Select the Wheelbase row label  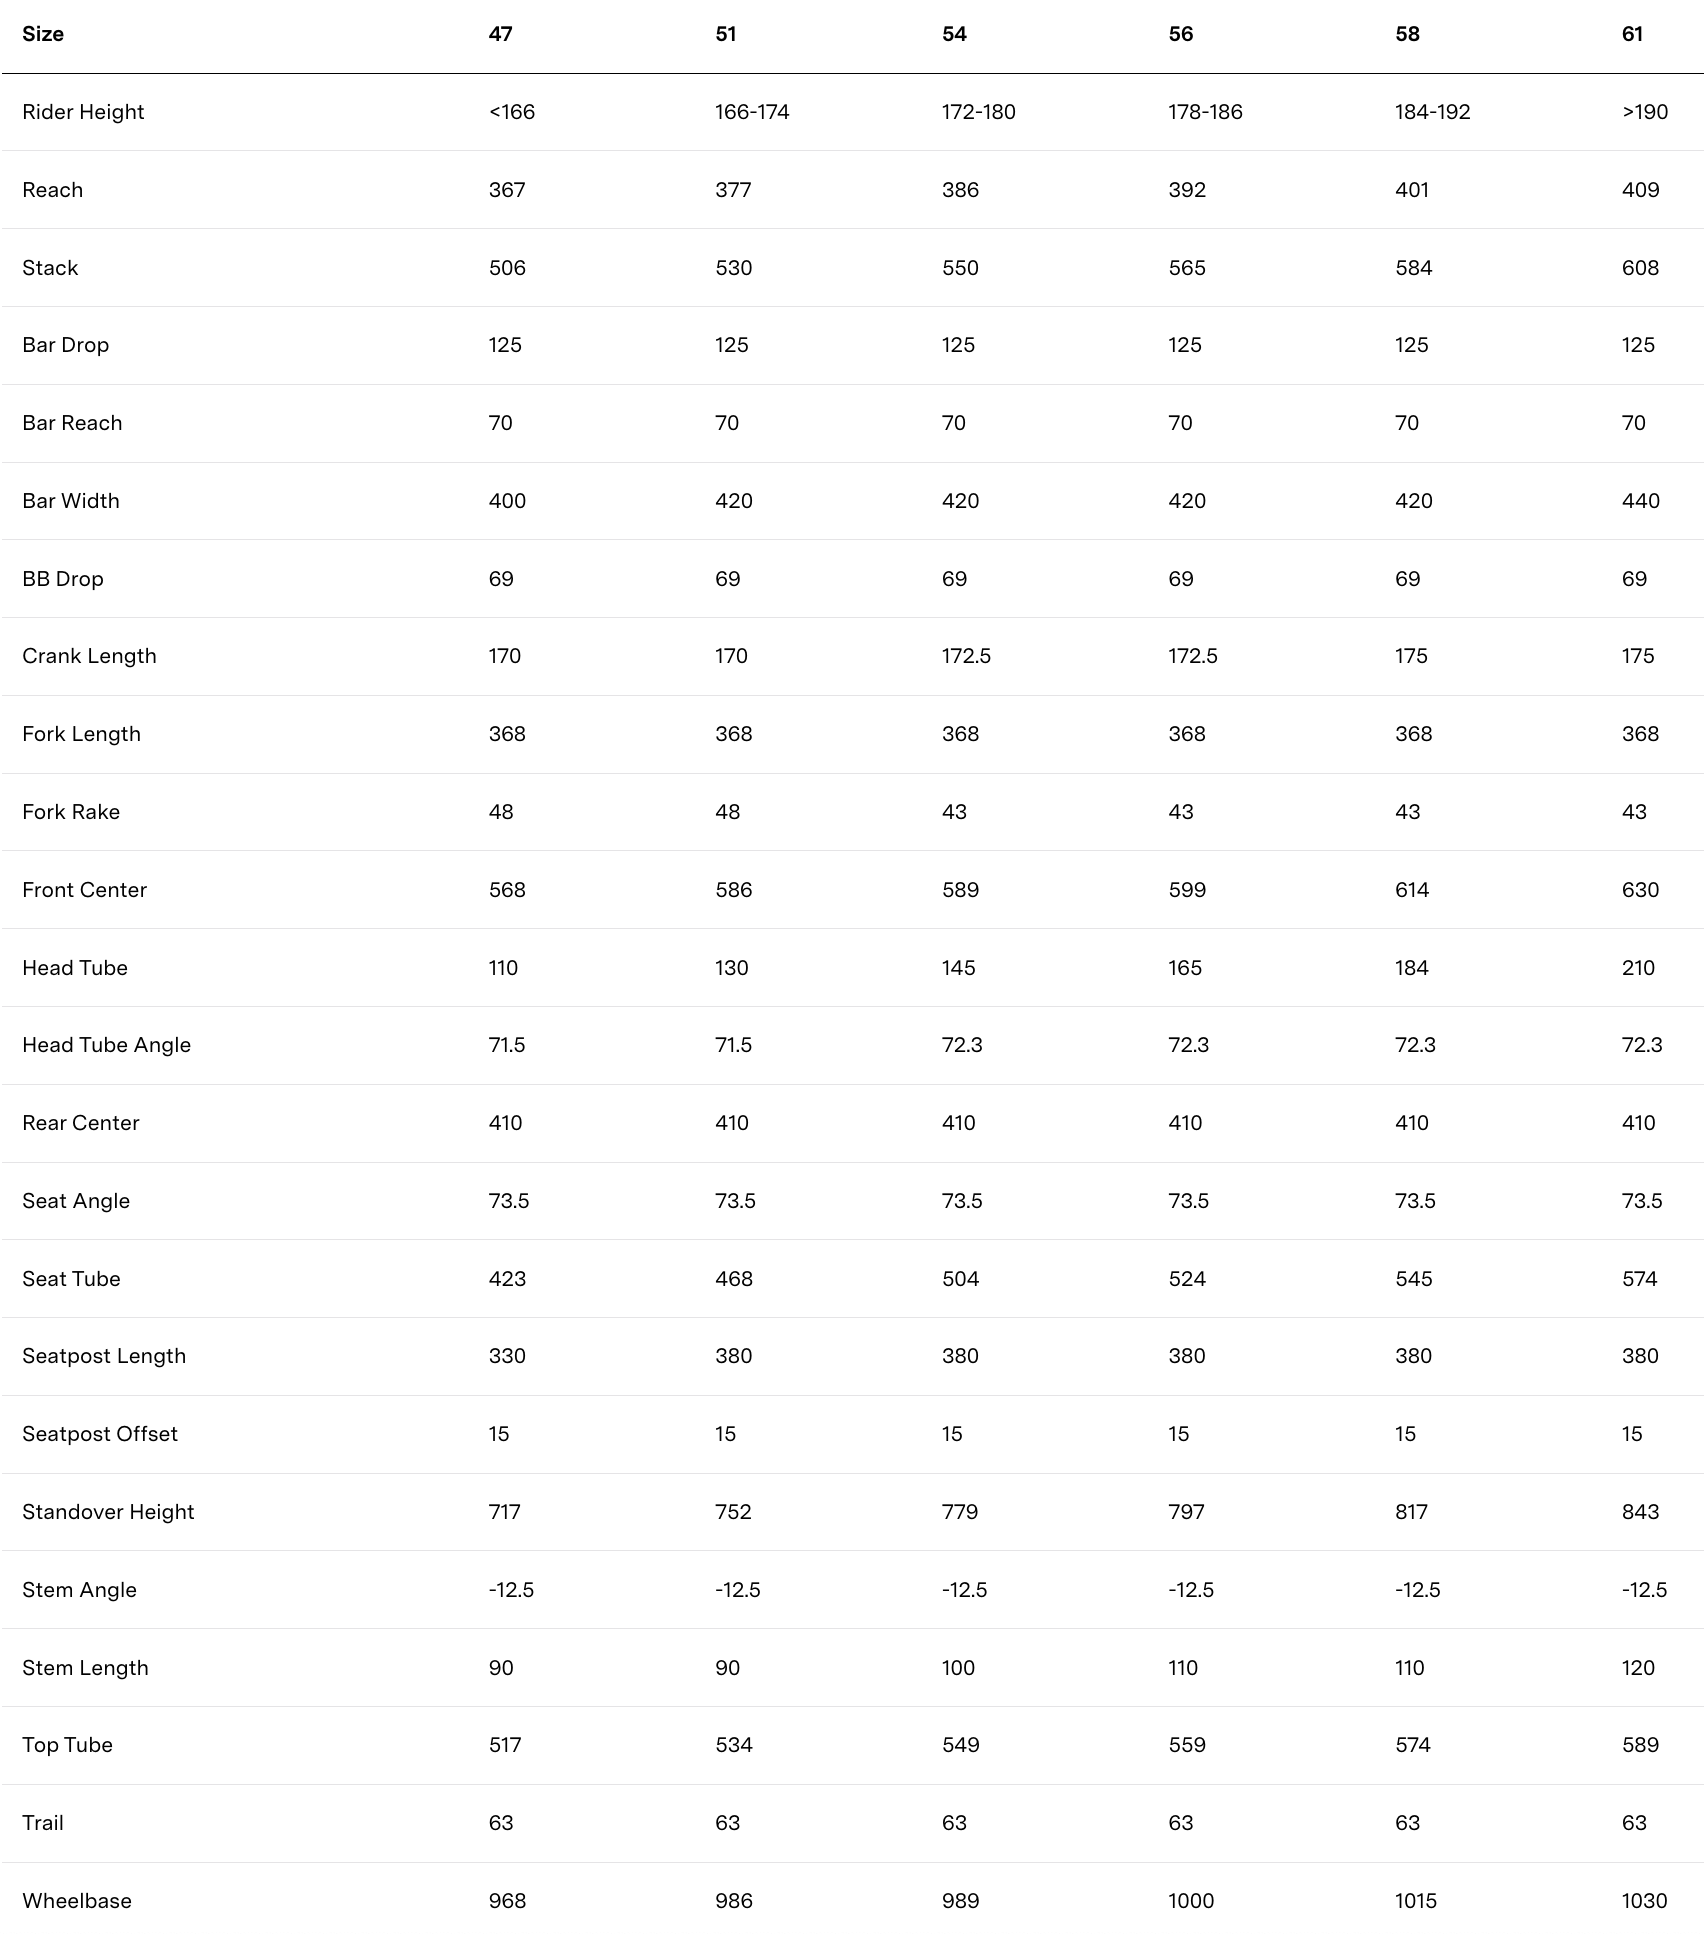point(77,1901)
